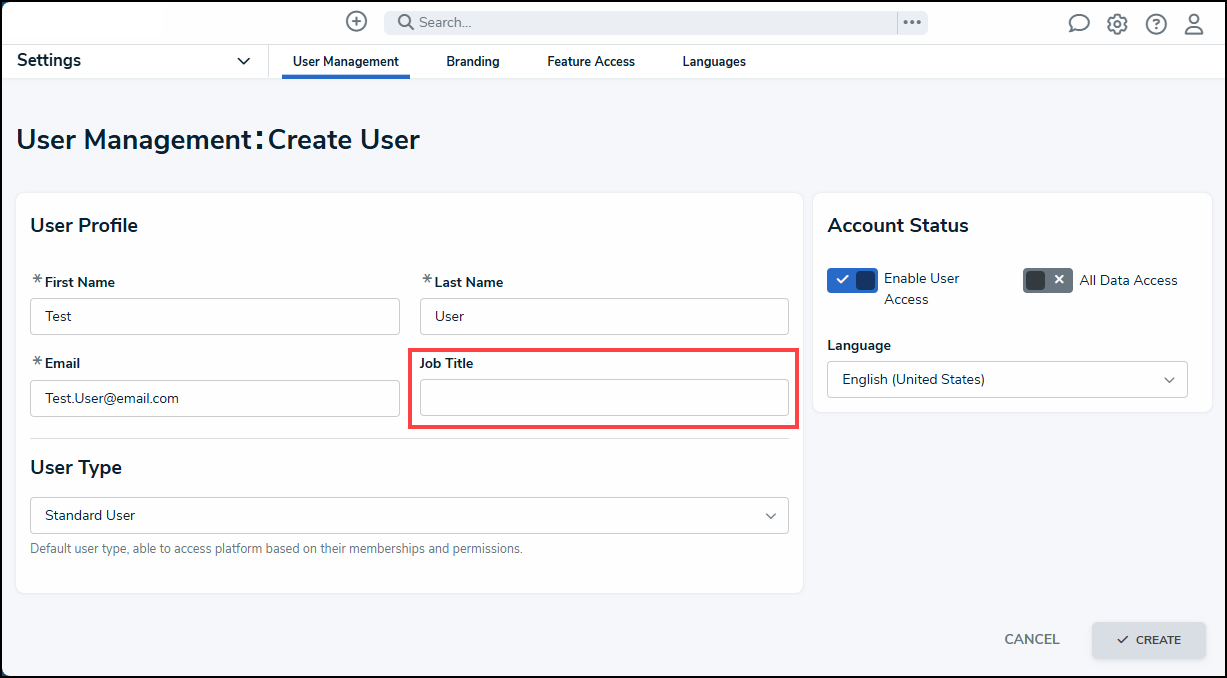Open the help question mark icon
The width and height of the screenshot is (1227, 678).
click(1156, 24)
